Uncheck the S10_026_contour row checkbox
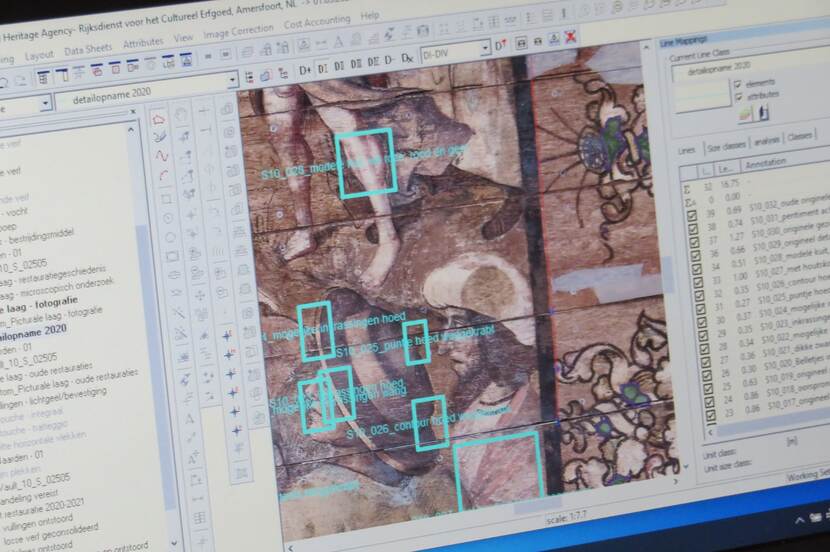Screen dimensions: 830x552 point(700,296)
